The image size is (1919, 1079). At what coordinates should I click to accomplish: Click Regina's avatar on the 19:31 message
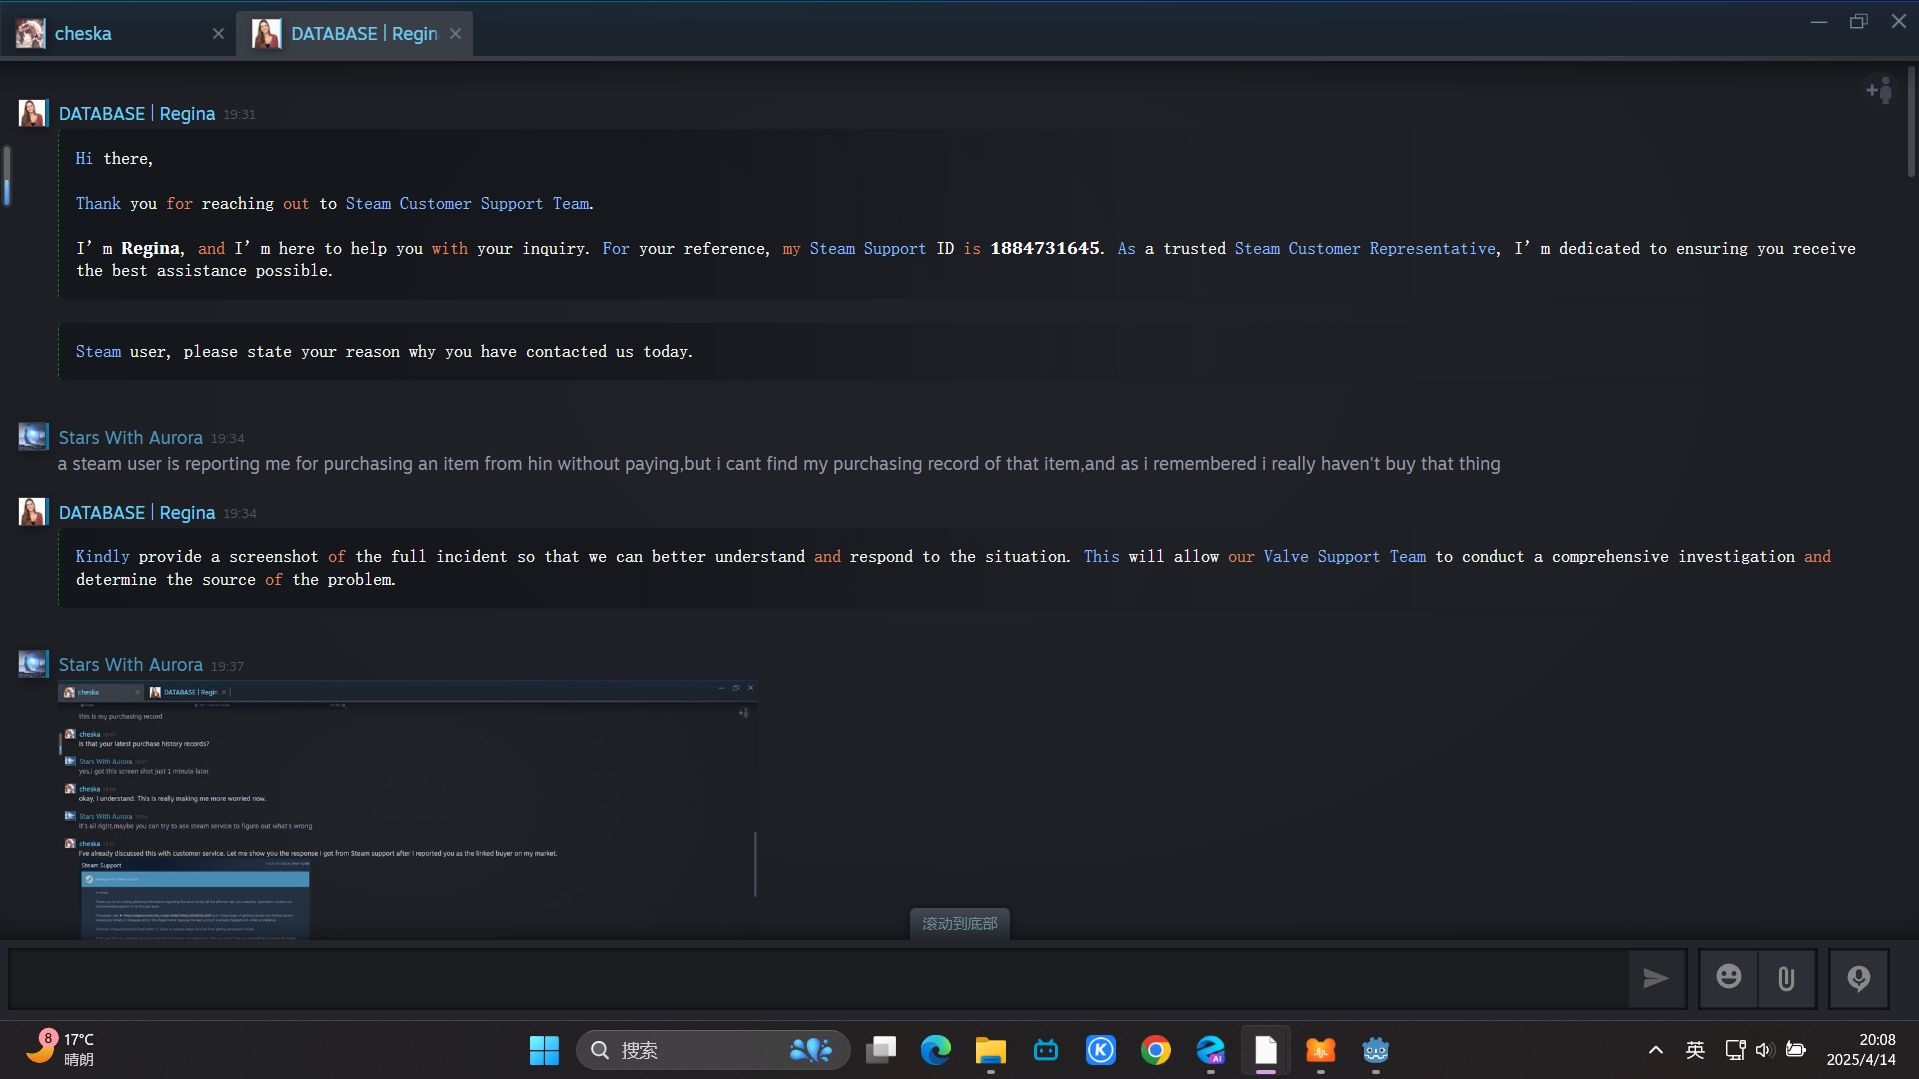click(x=33, y=113)
